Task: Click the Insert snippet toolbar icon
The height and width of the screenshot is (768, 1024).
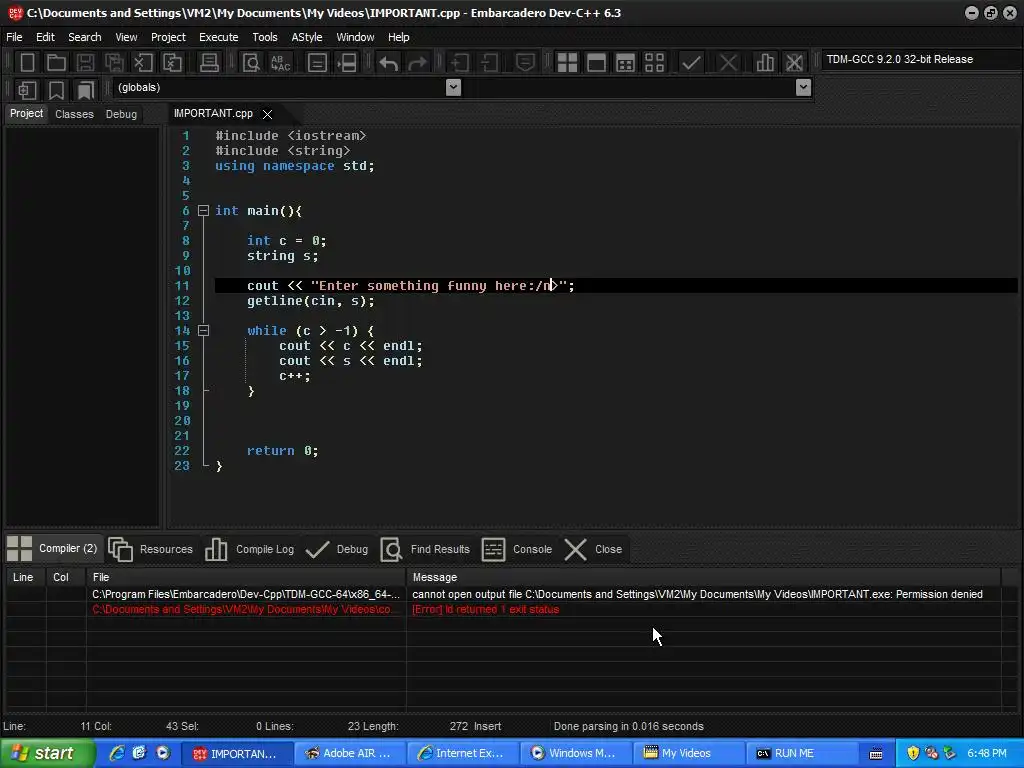Action: pos(27,89)
